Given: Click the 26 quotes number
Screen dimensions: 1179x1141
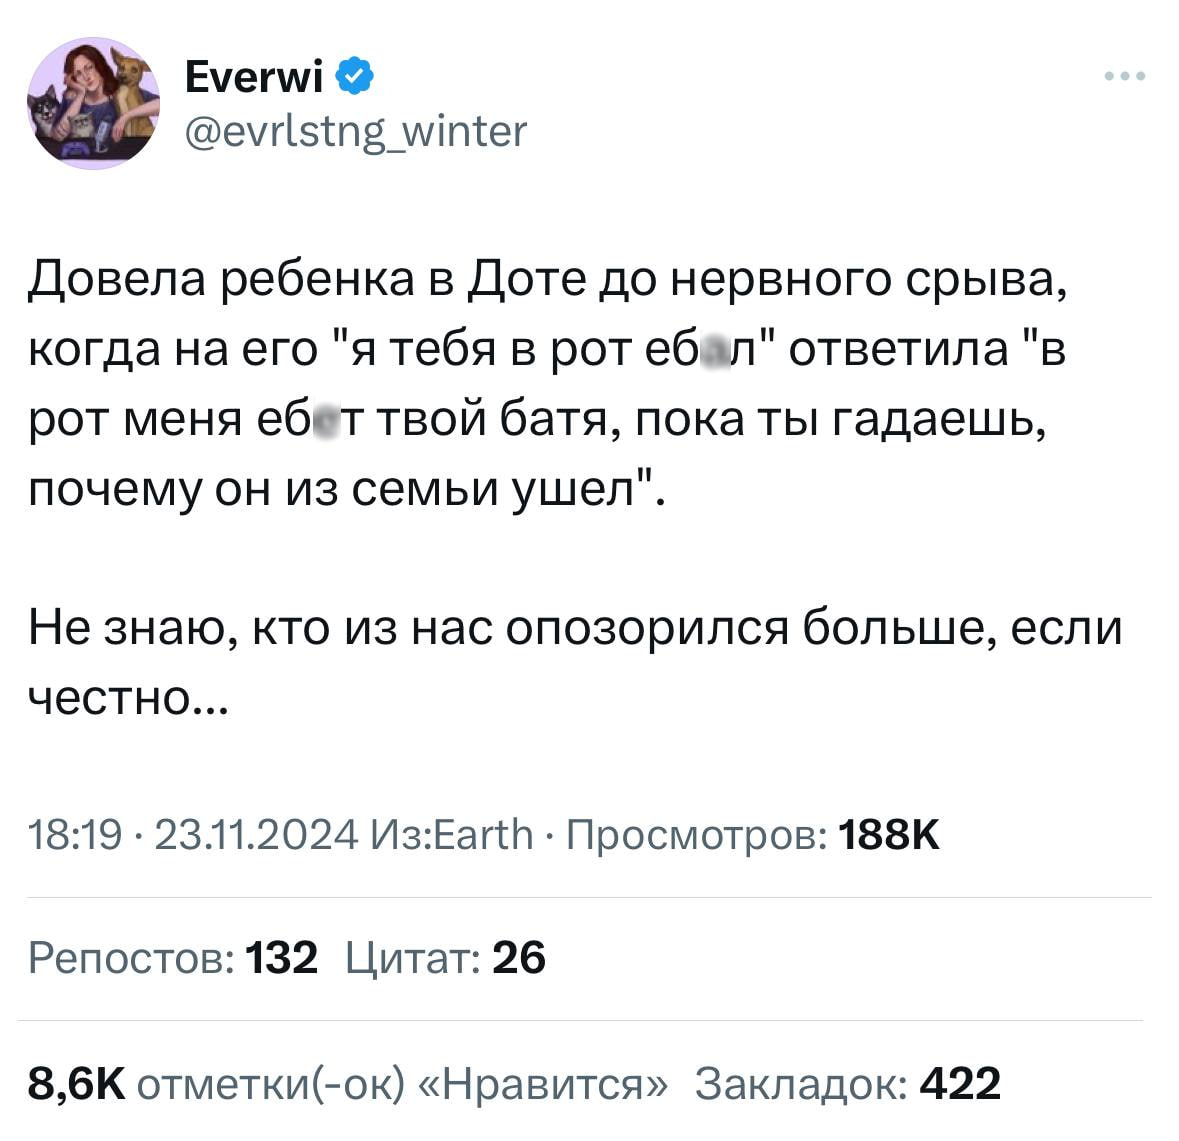Looking at the screenshot, I should (519, 958).
